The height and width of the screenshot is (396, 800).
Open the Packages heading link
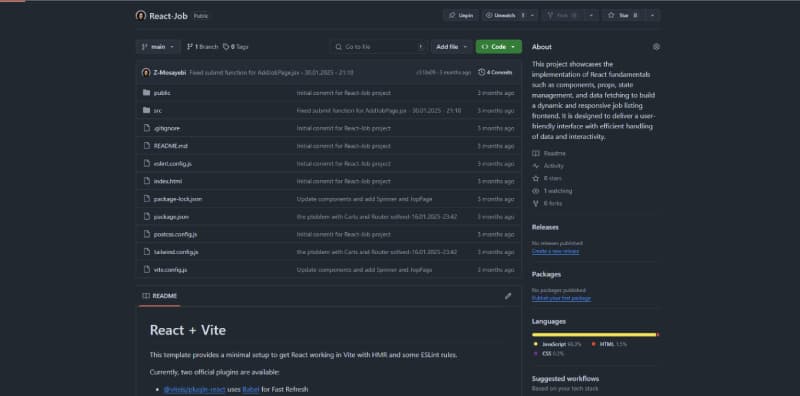[x=546, y=274]
